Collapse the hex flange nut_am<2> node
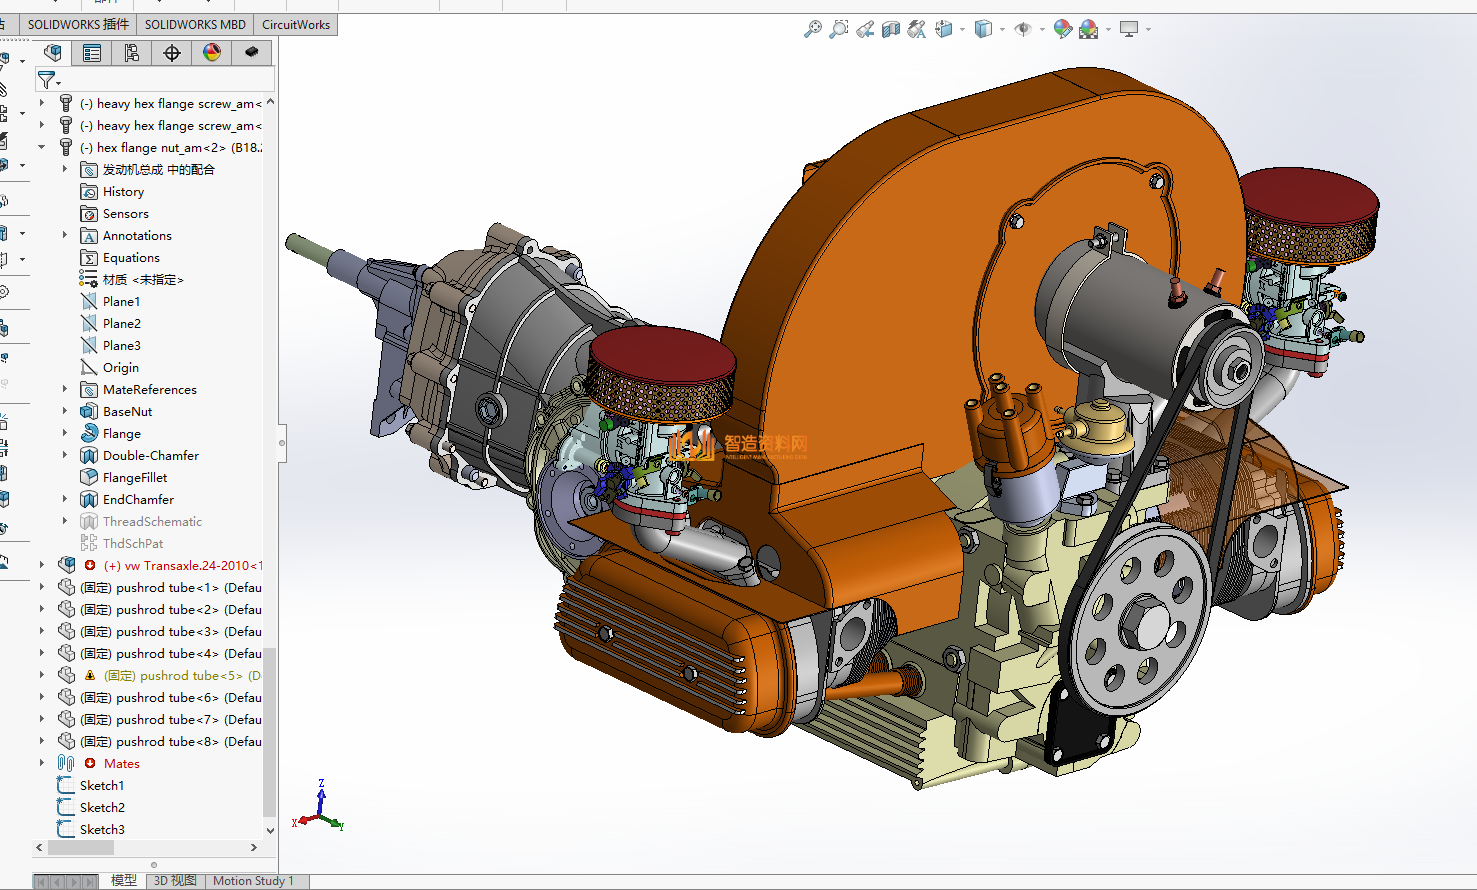Screen dimensions: 1477x890 coord(41,147)
